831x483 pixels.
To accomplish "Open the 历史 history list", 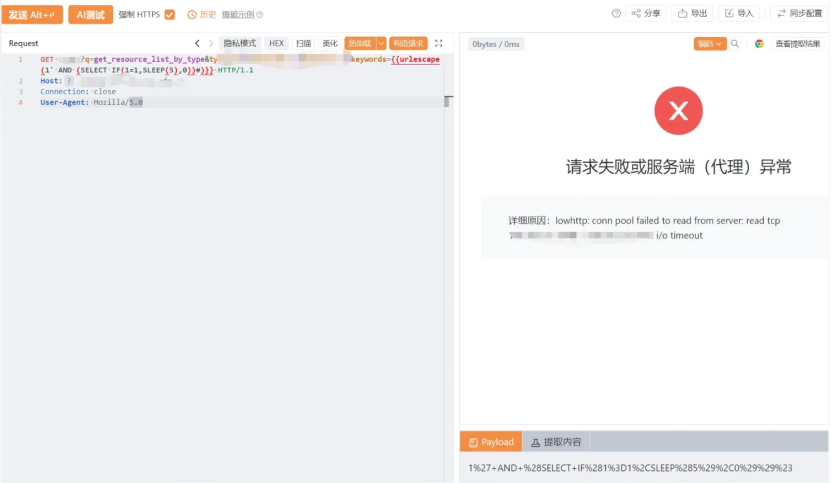I will pyautogui.click(x=202, y=15).
